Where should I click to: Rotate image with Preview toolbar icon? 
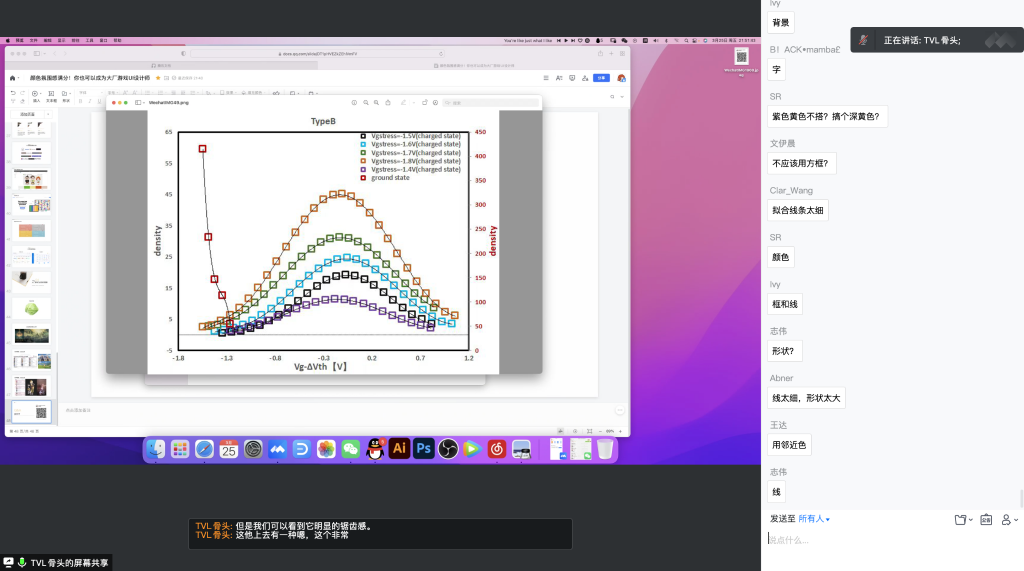(424, 103)
